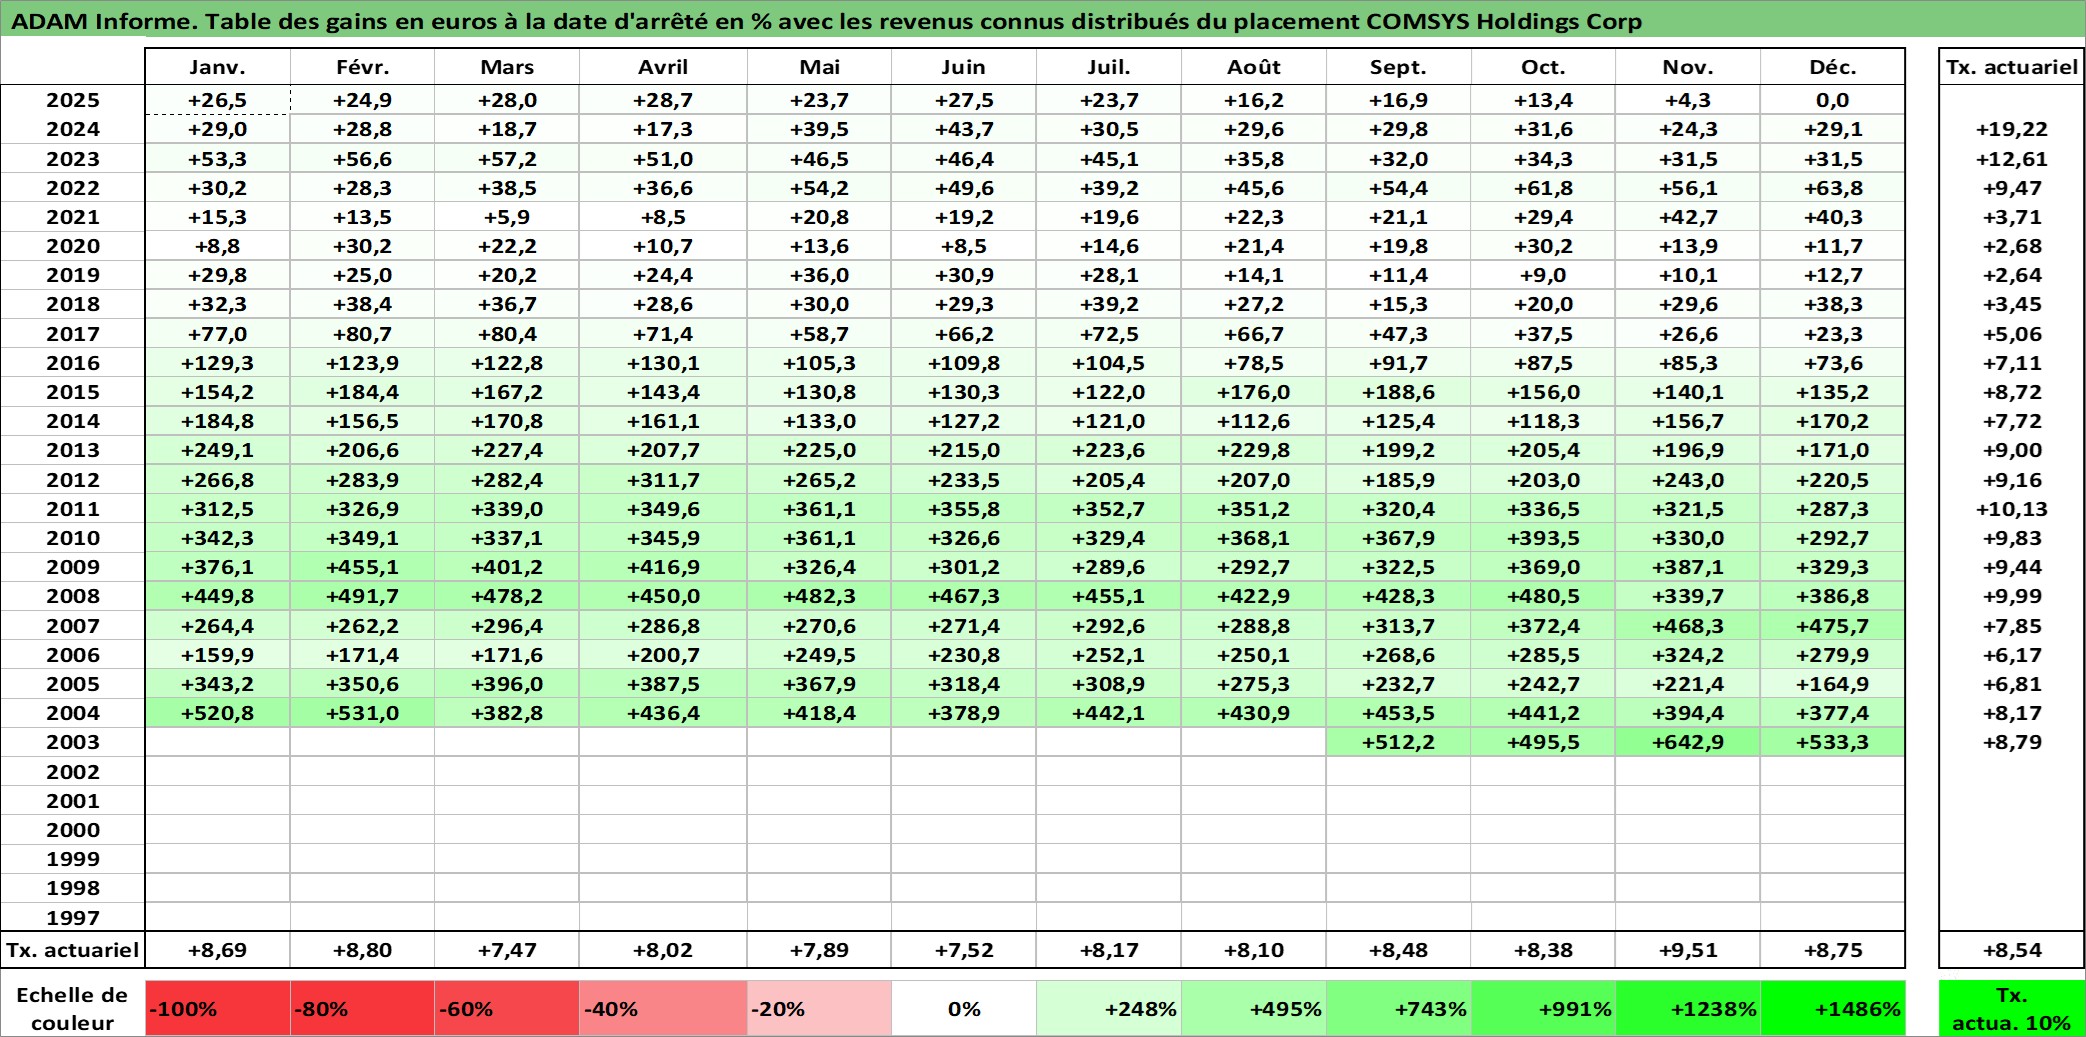Select cell value +26,5 for January 2025

click(x=217, y=100)
